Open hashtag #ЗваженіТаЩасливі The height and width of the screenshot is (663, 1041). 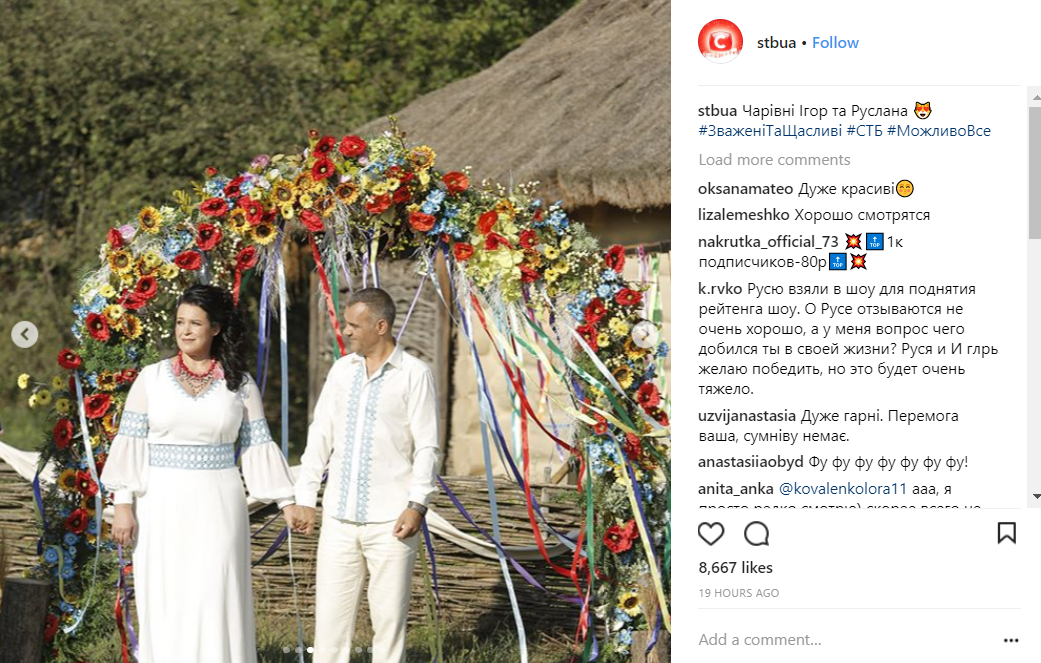tap(770, 131)
